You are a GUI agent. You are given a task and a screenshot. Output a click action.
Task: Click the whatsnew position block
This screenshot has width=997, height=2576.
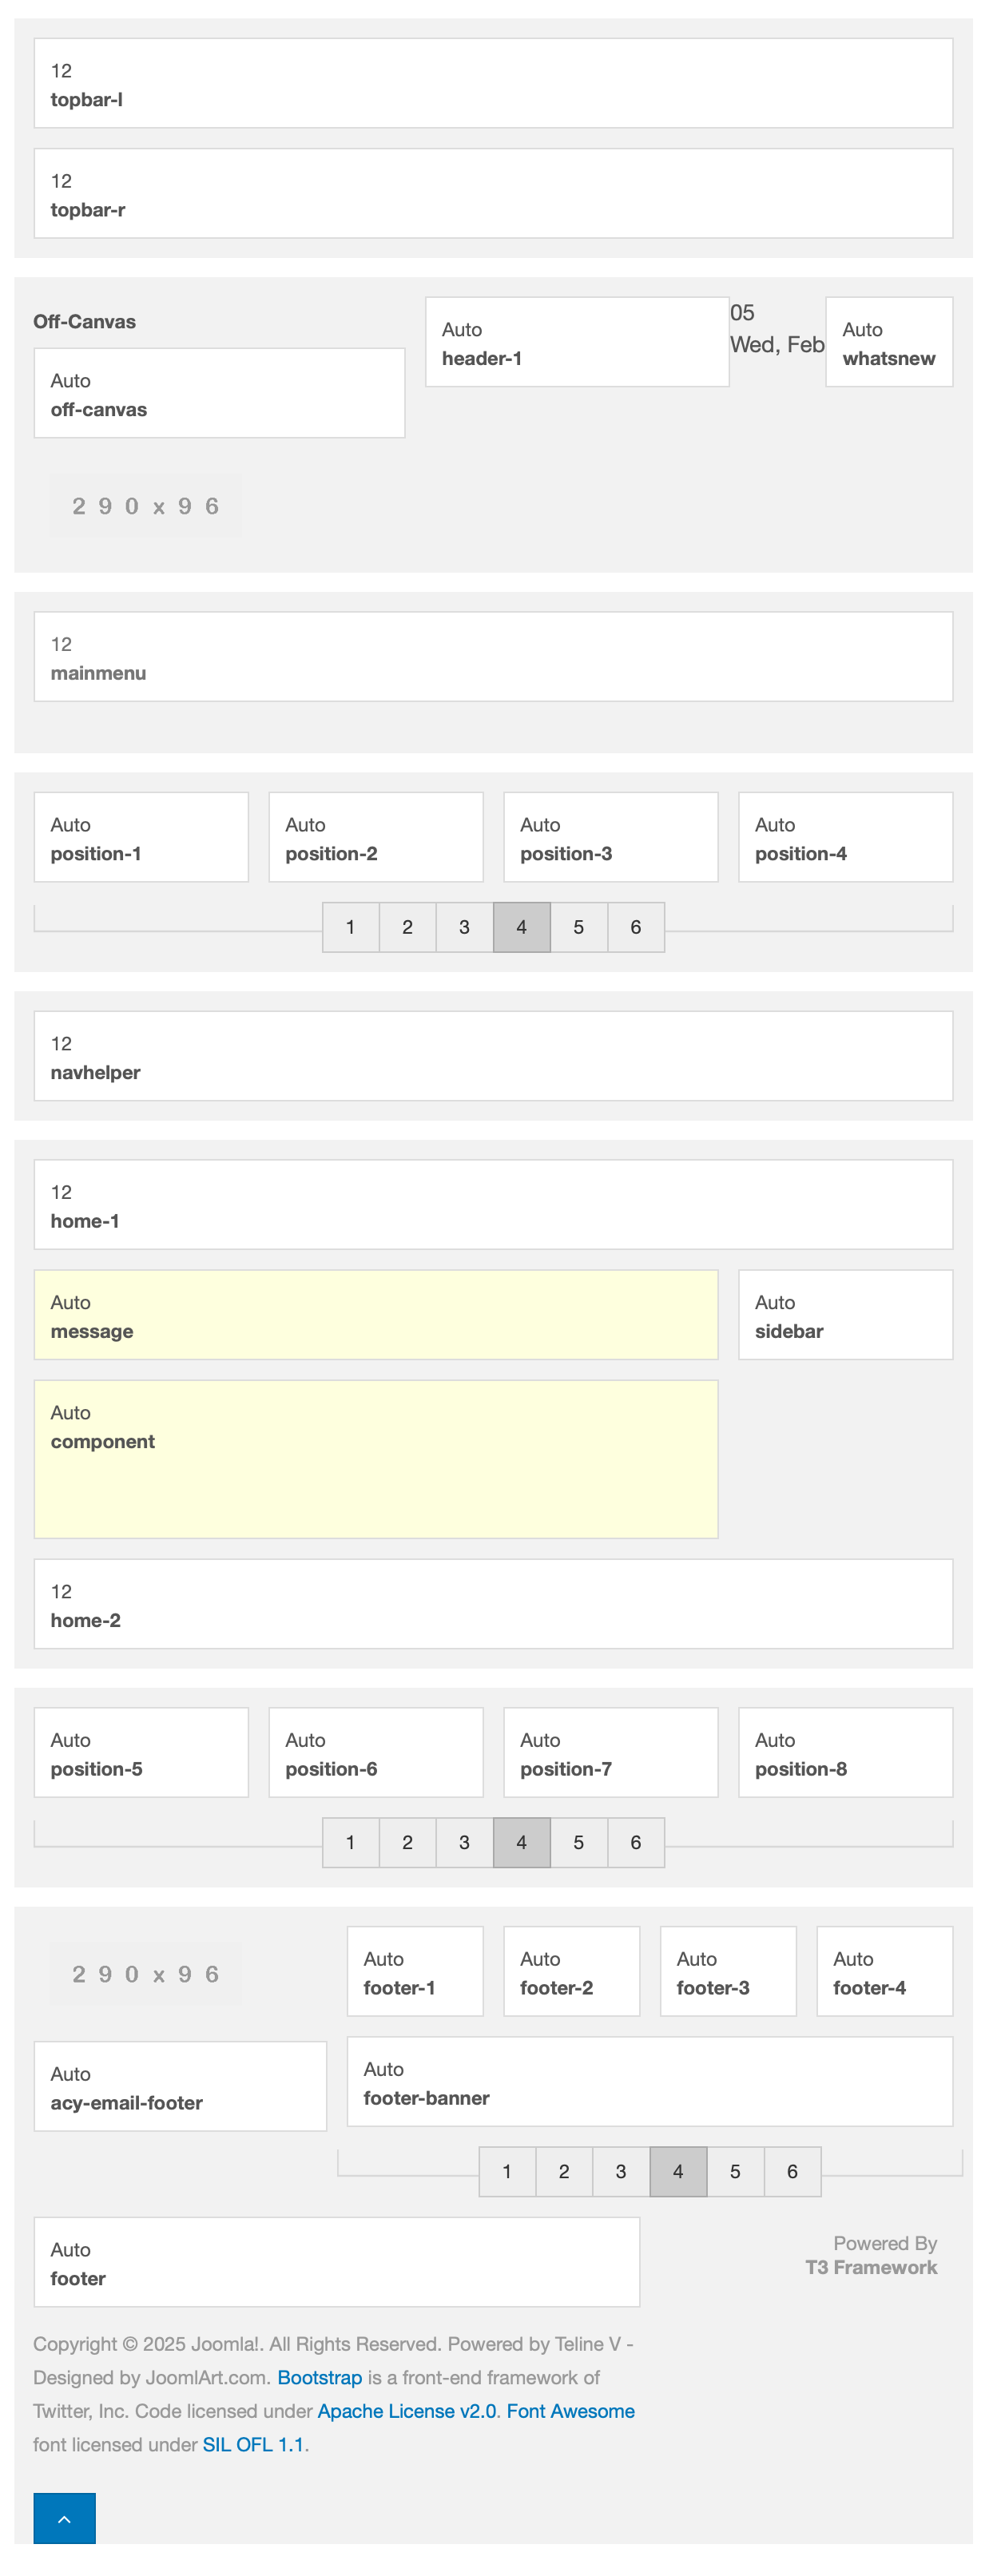coord(888,342)
